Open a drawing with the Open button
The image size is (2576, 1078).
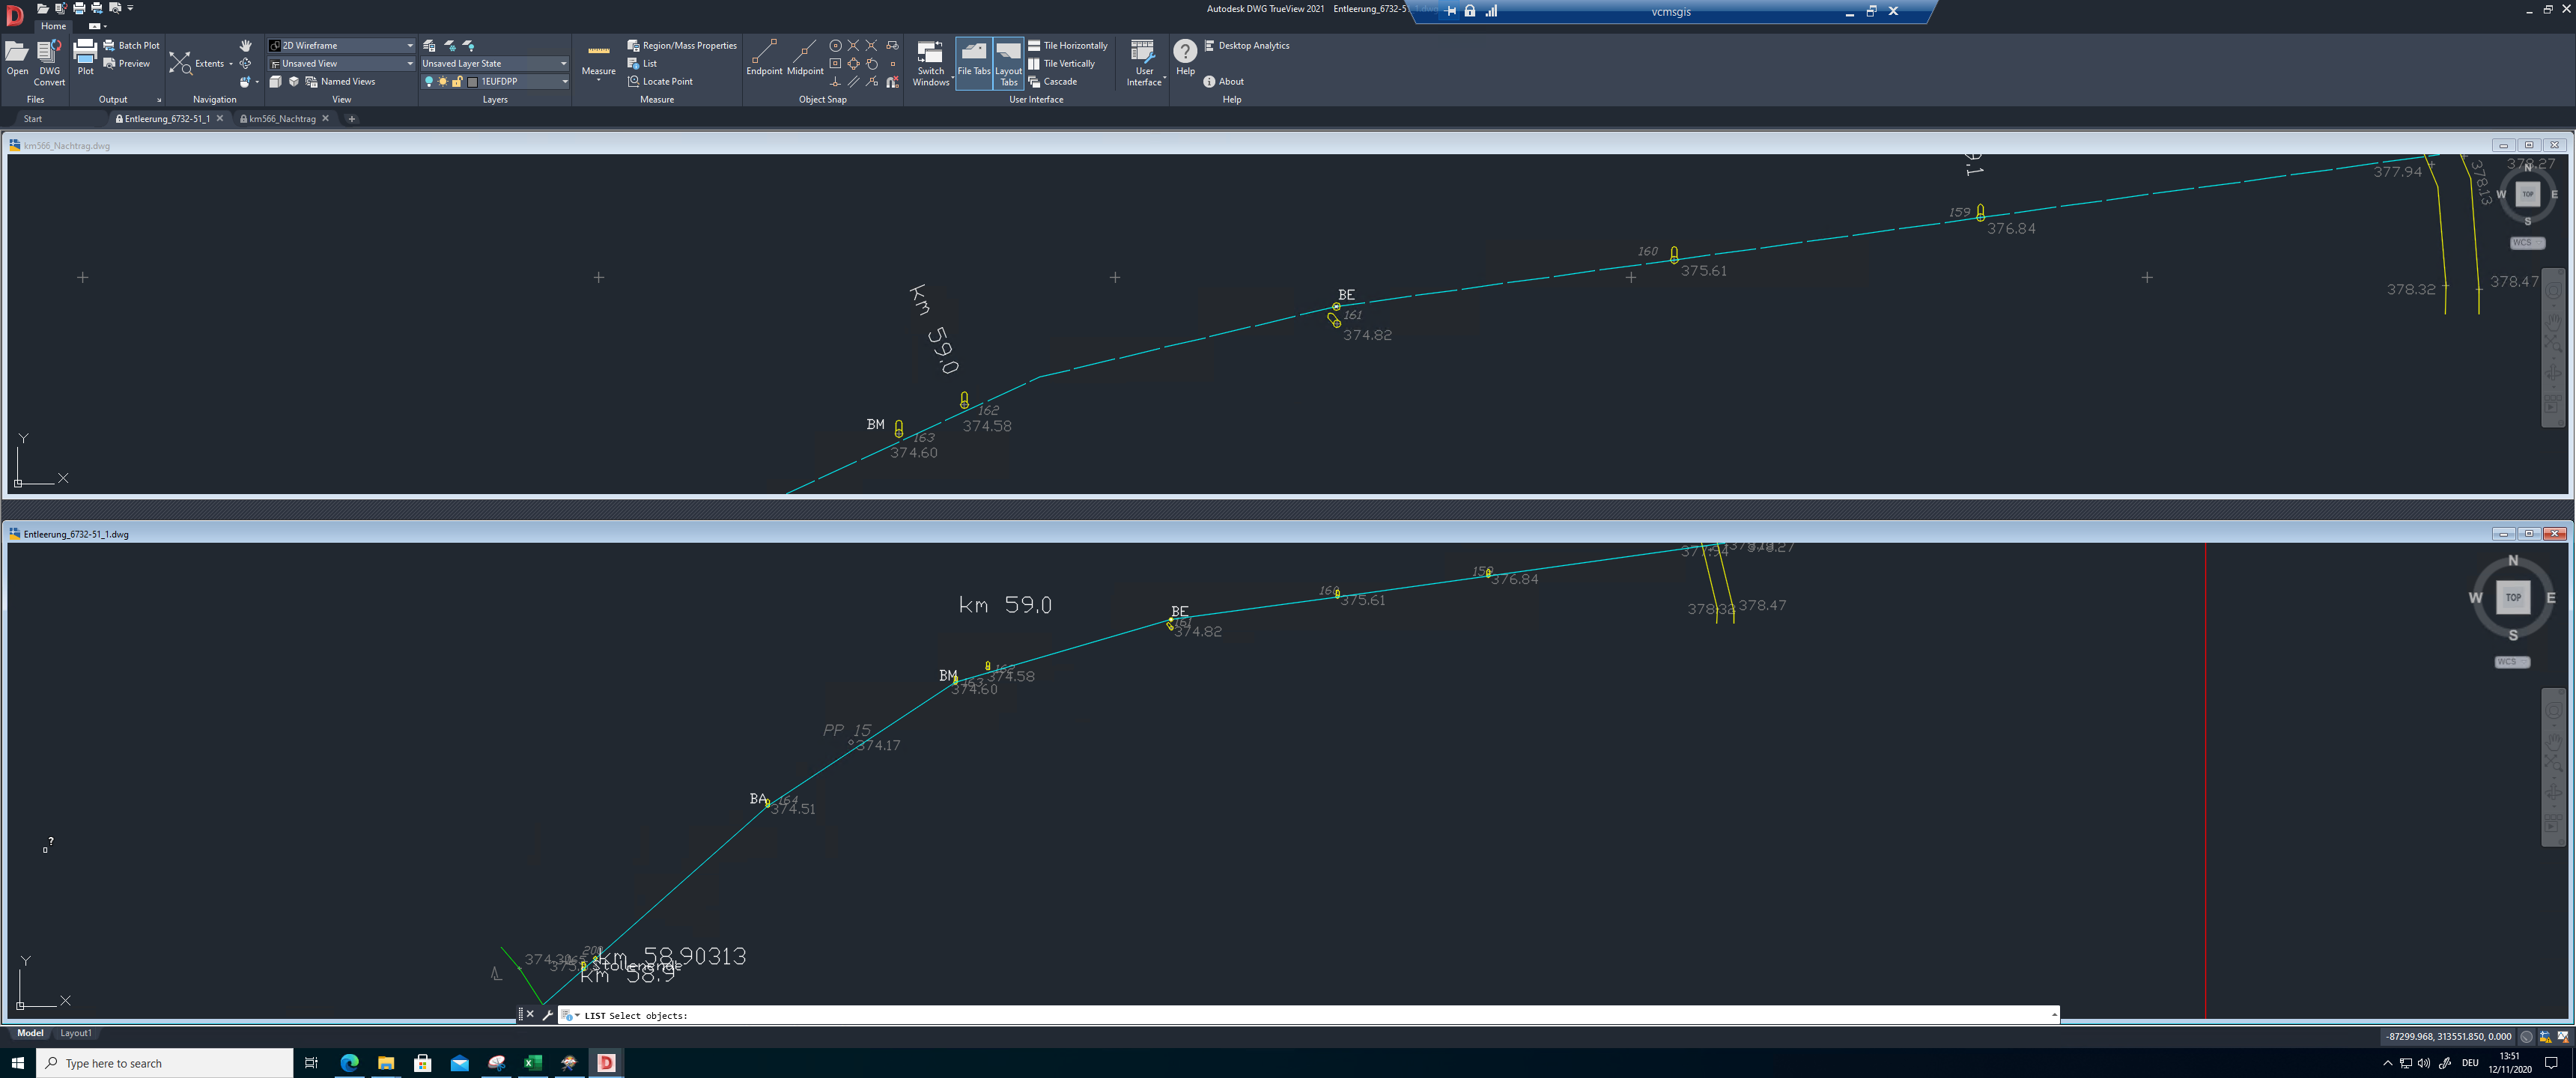[17, 58]
